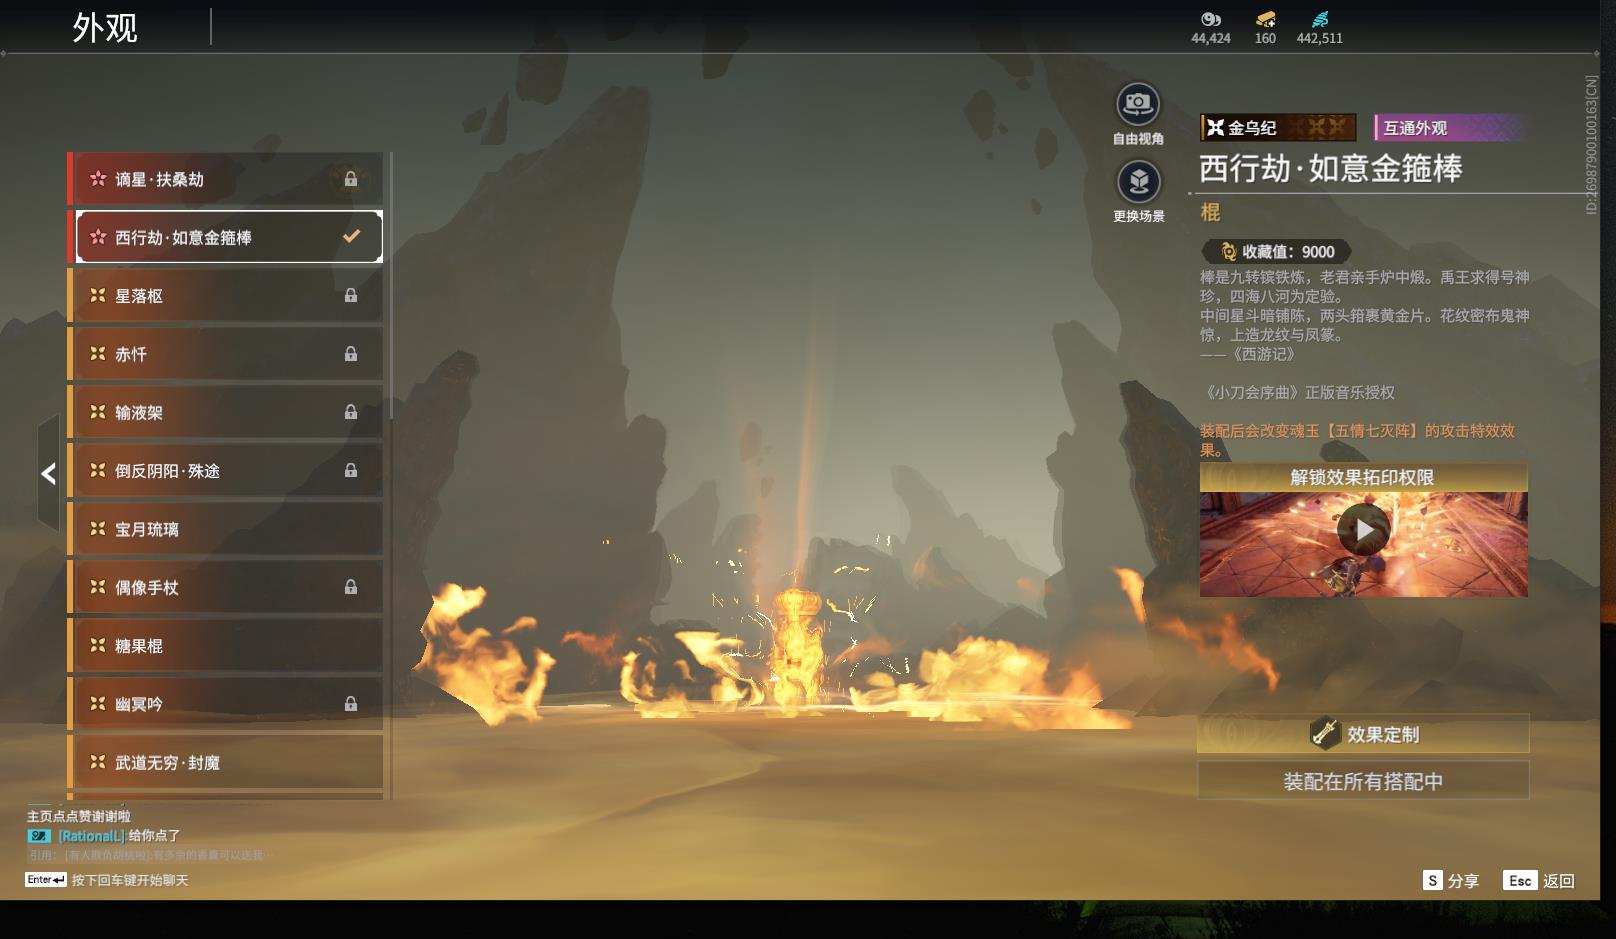Click the 160 gold ticket currency icon
Image resolution: width=1616 pixels, height=939 pixels.
click(1265, 19)
